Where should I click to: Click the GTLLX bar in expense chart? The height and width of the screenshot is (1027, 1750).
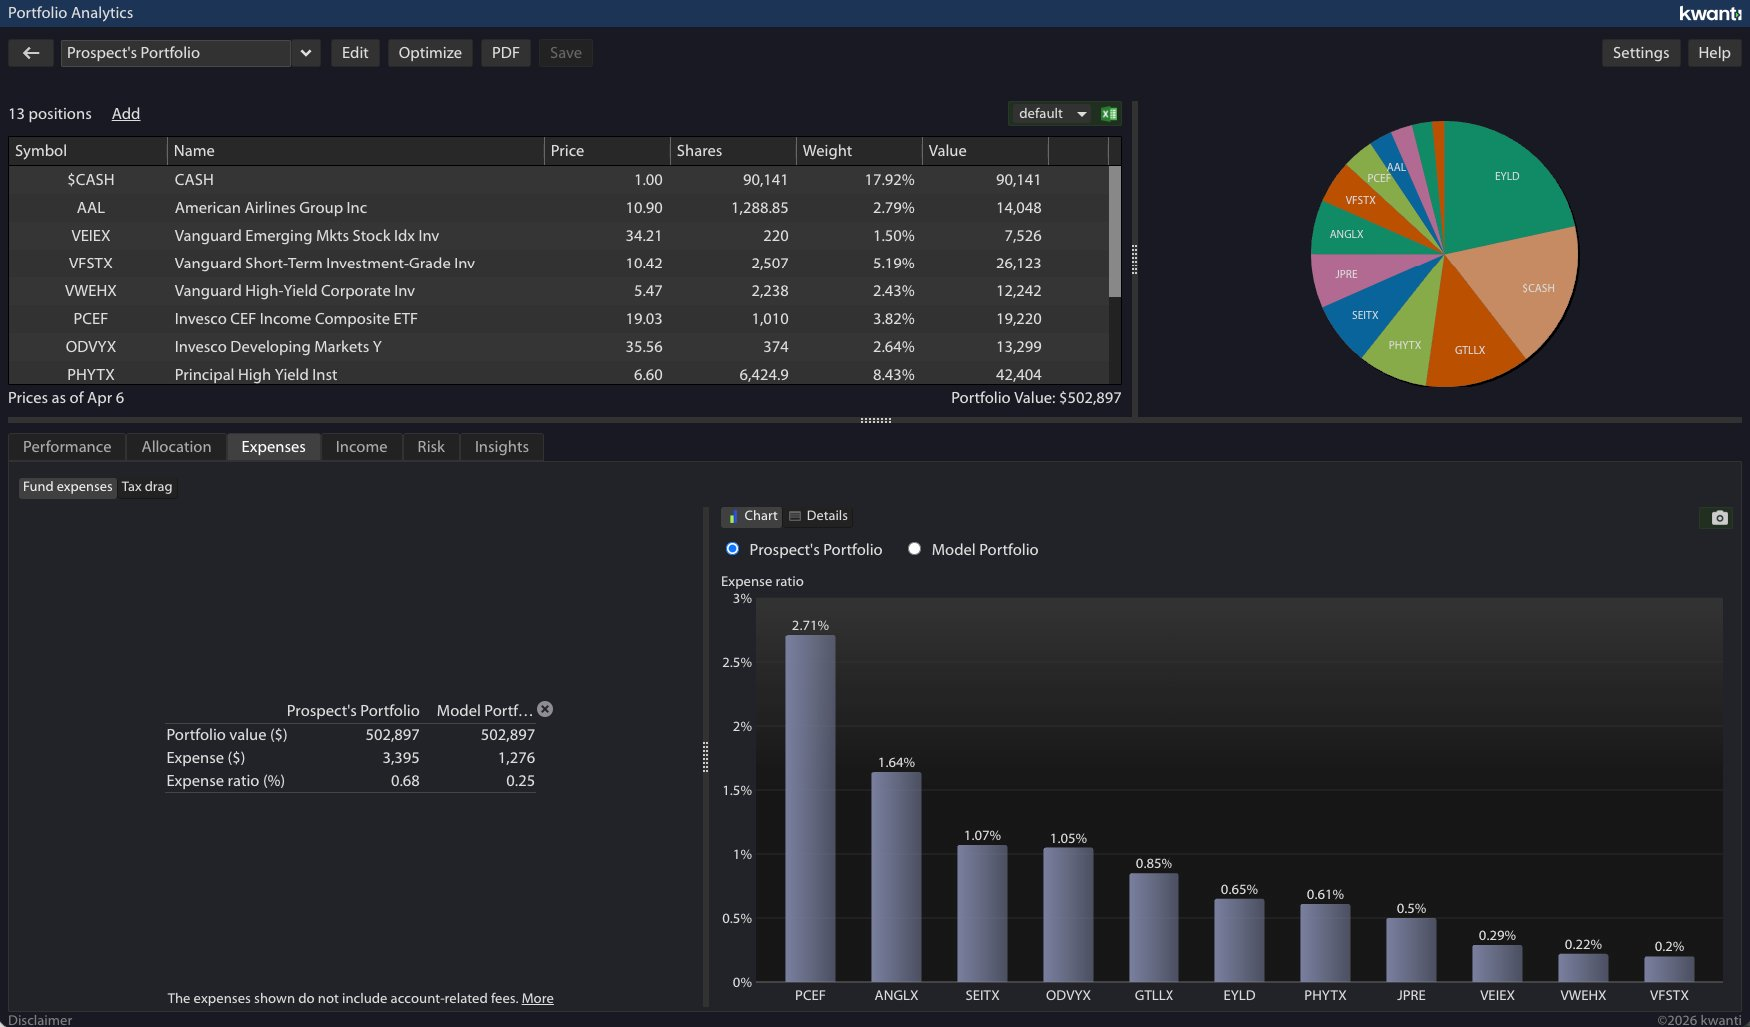coord(1154,927)
